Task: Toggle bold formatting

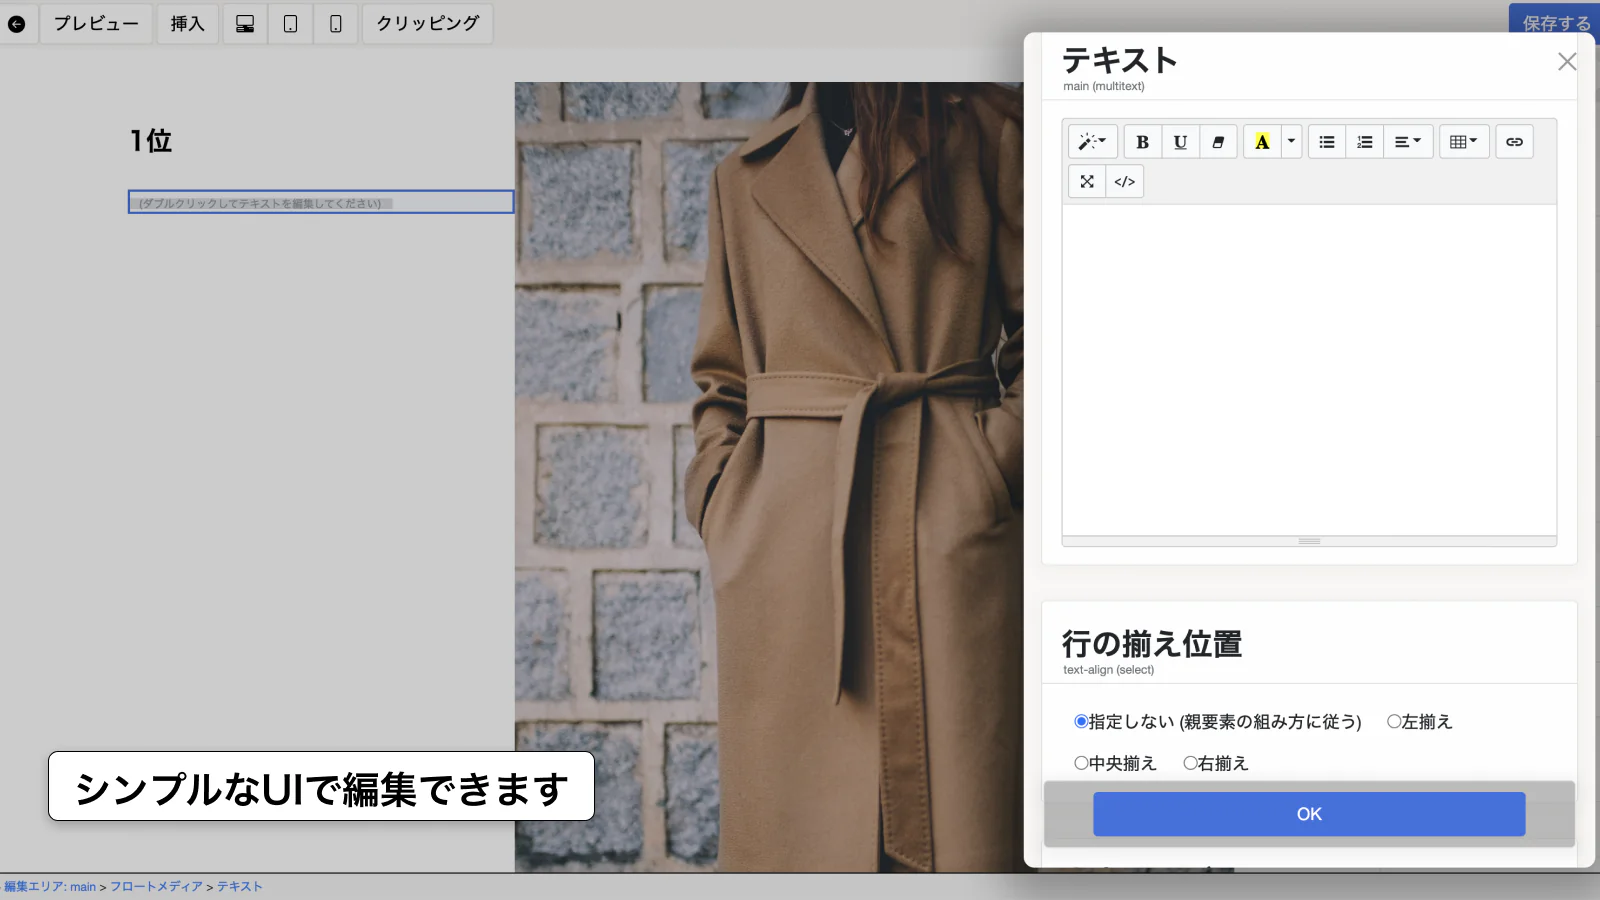Action: pyautogui.click(x=1142, y=142)
